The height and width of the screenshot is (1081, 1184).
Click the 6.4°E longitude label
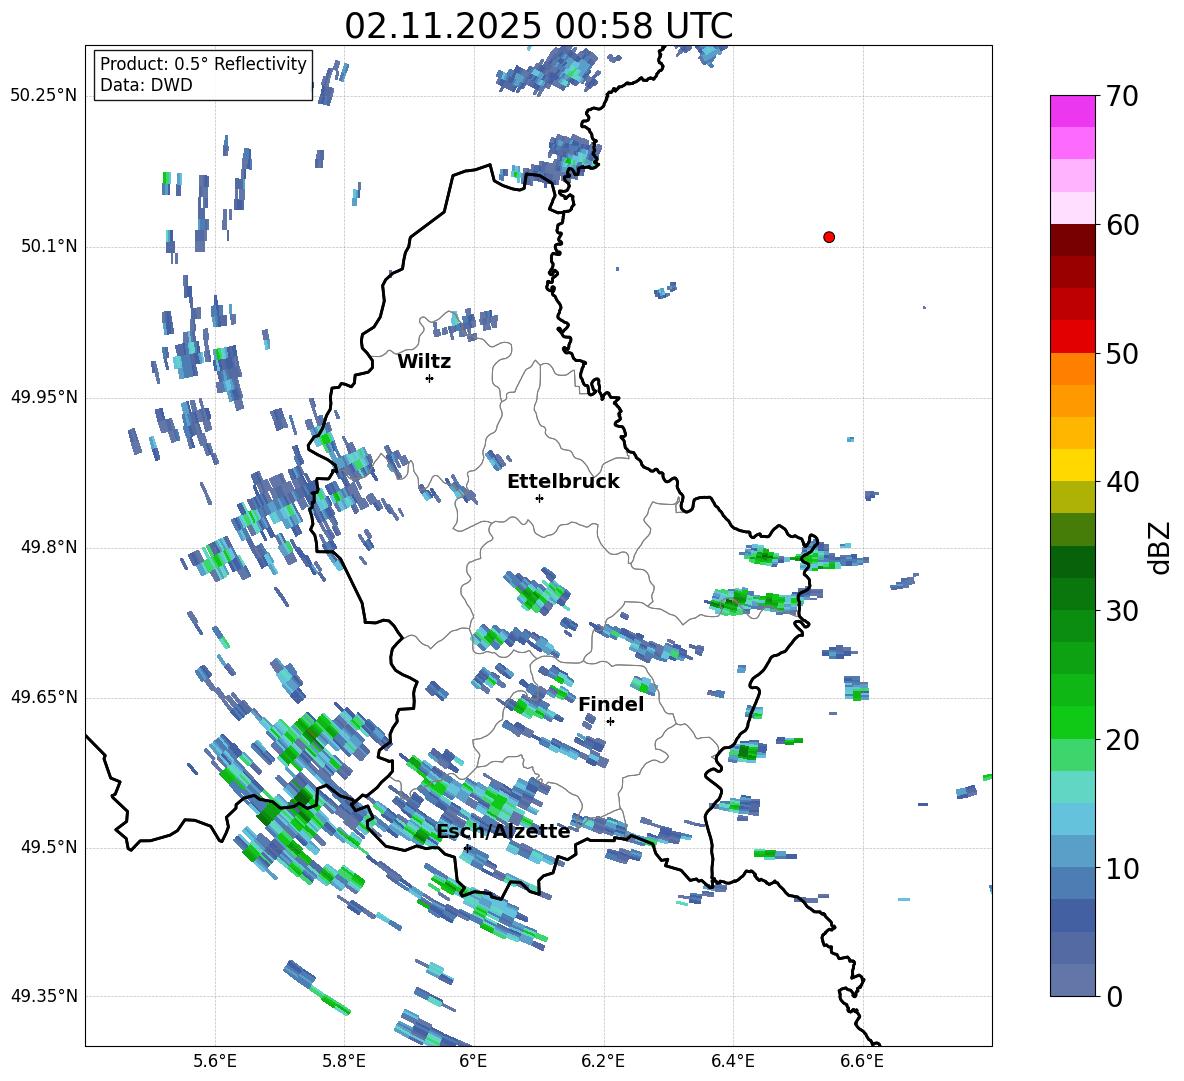732,1061
